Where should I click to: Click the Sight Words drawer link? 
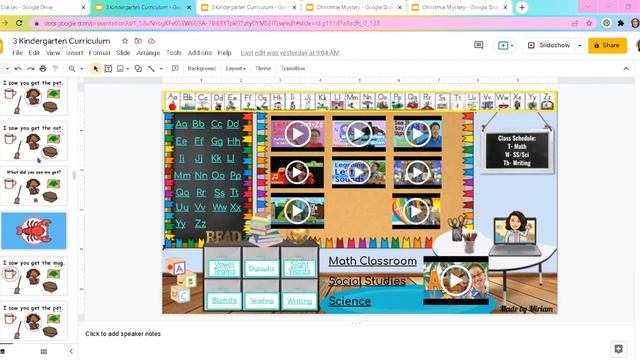[x=299, y=268]
